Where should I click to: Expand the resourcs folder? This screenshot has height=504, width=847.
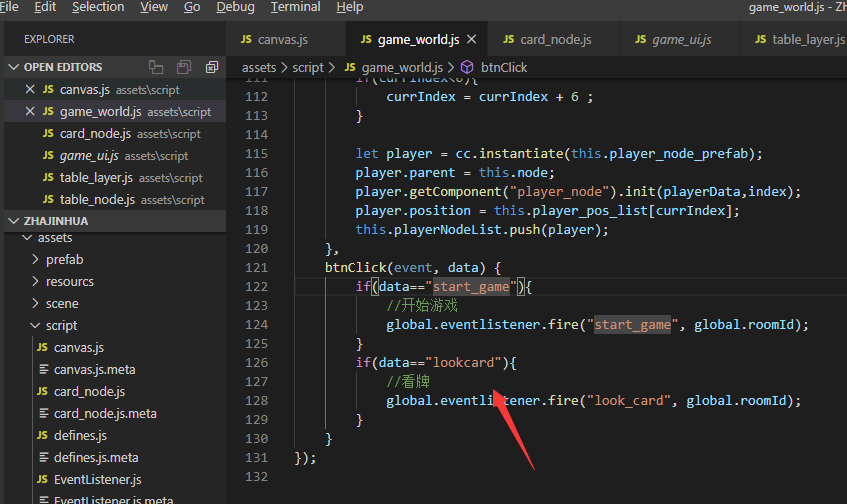click(36, 282)
